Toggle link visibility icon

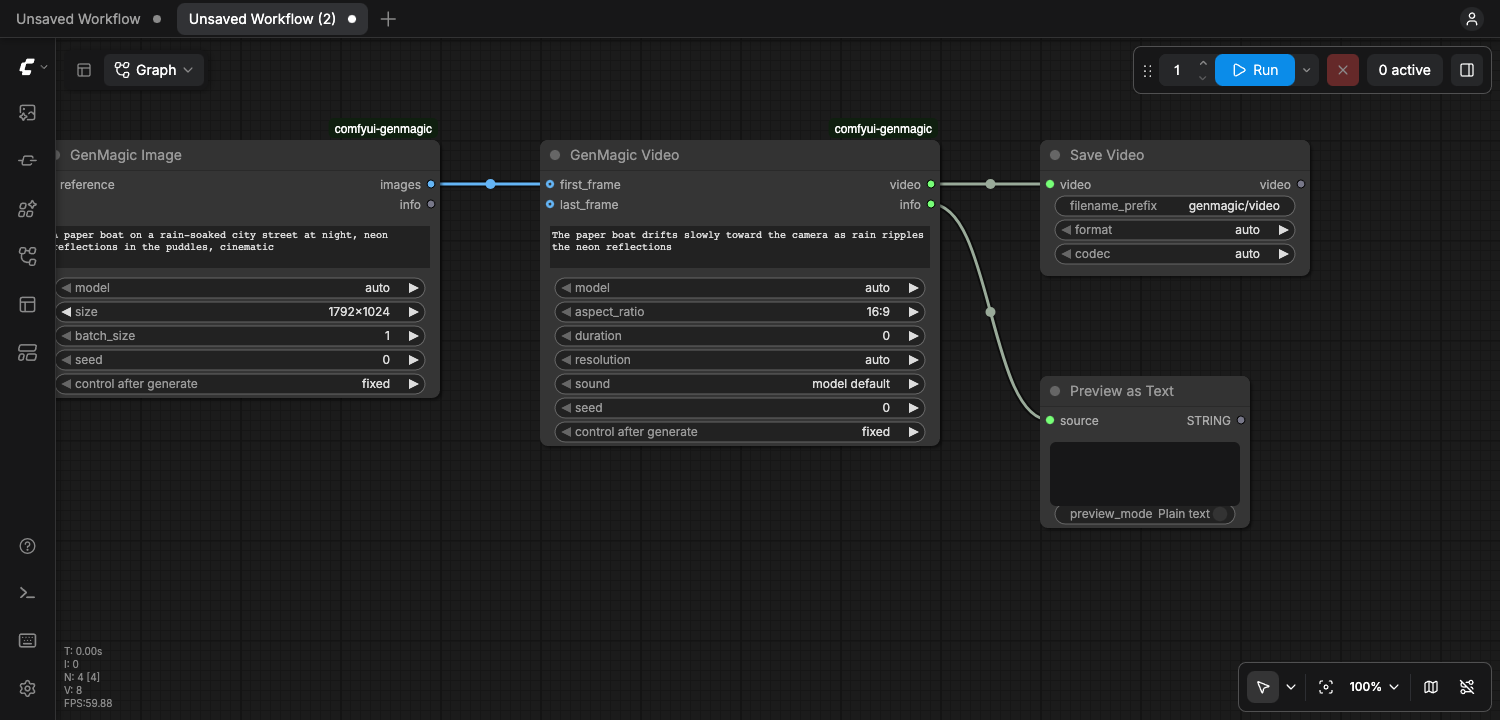coord(1467,687)
